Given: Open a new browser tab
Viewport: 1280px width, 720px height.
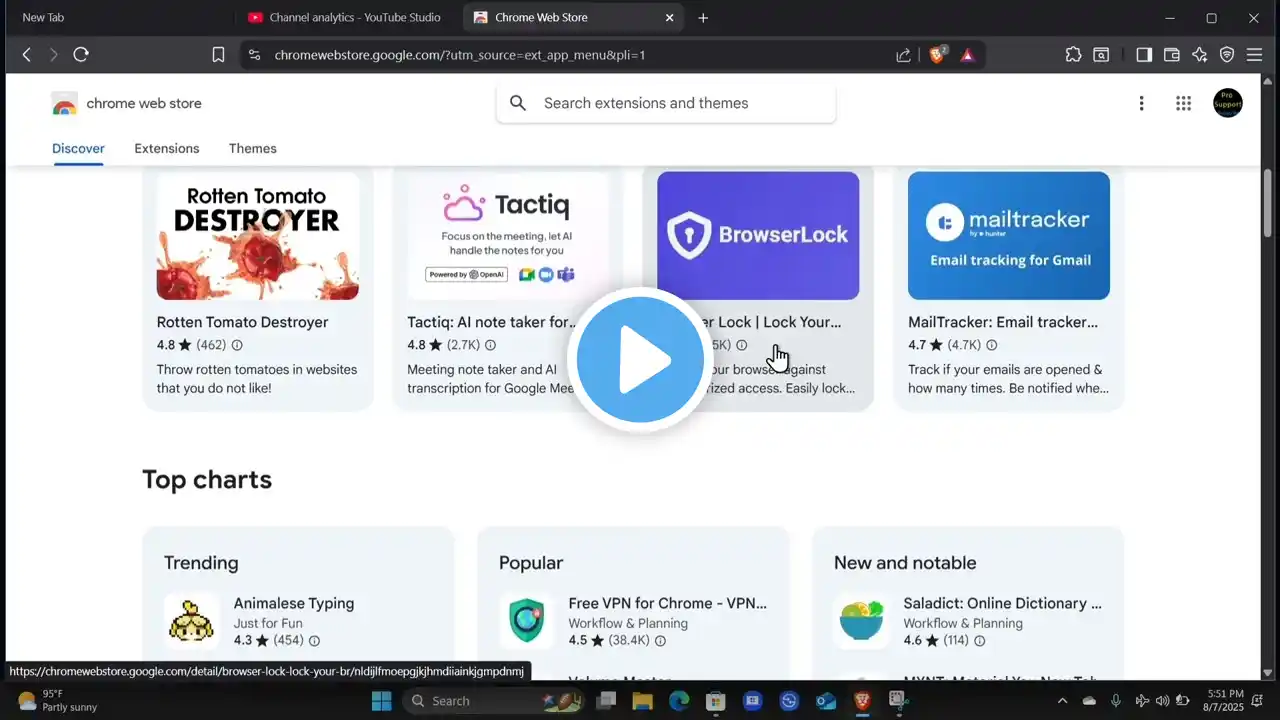Looking at the screenshot, I should coord(703,18).
